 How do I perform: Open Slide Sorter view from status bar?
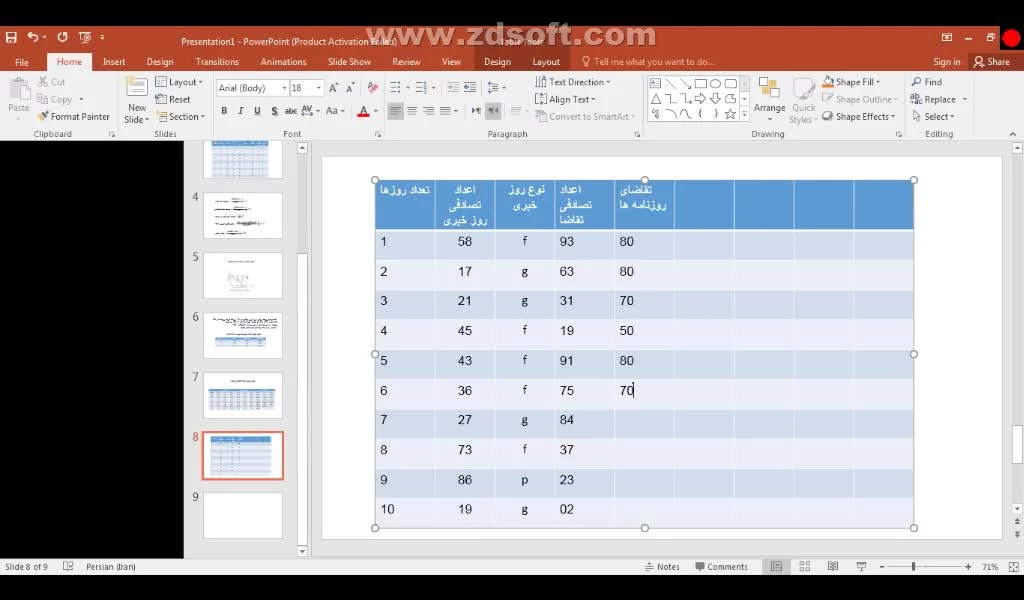[805, 567]
